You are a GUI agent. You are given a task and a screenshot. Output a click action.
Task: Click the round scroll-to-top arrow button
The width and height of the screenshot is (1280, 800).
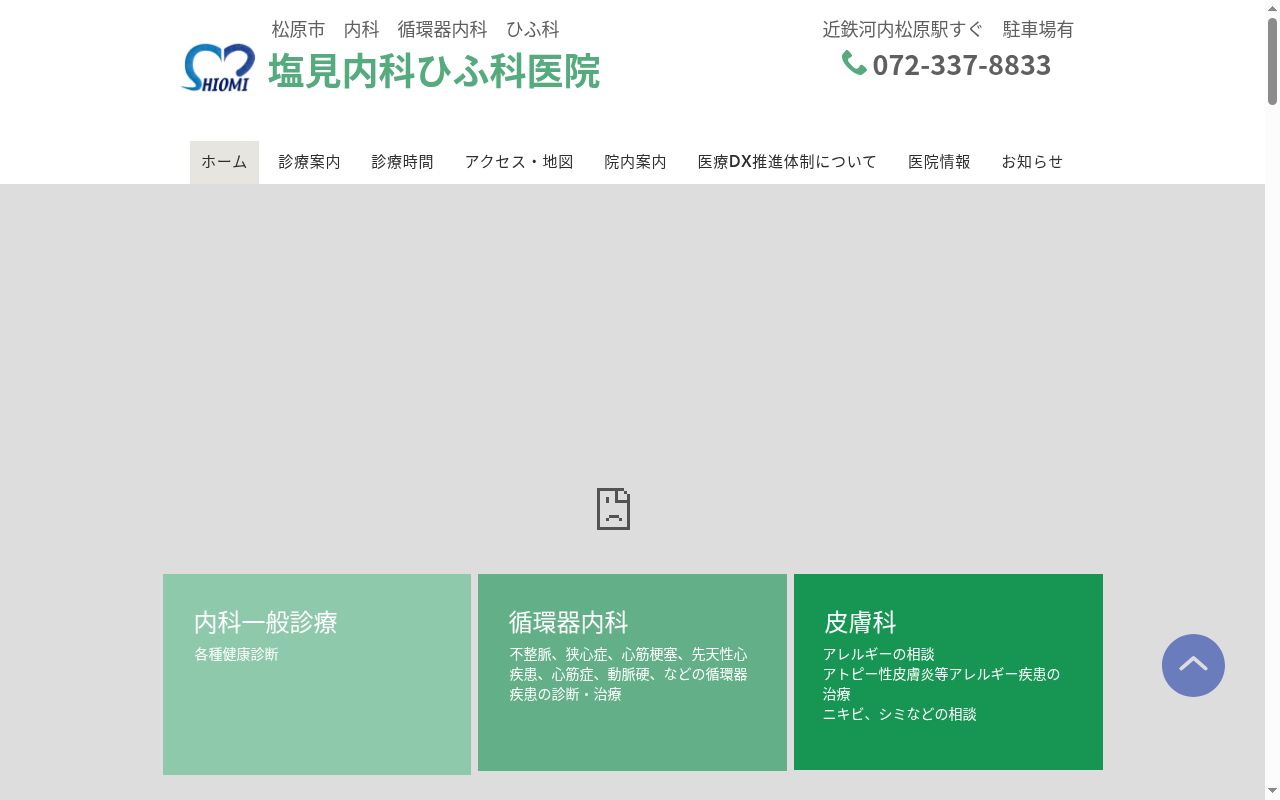tap(1193, 665)
